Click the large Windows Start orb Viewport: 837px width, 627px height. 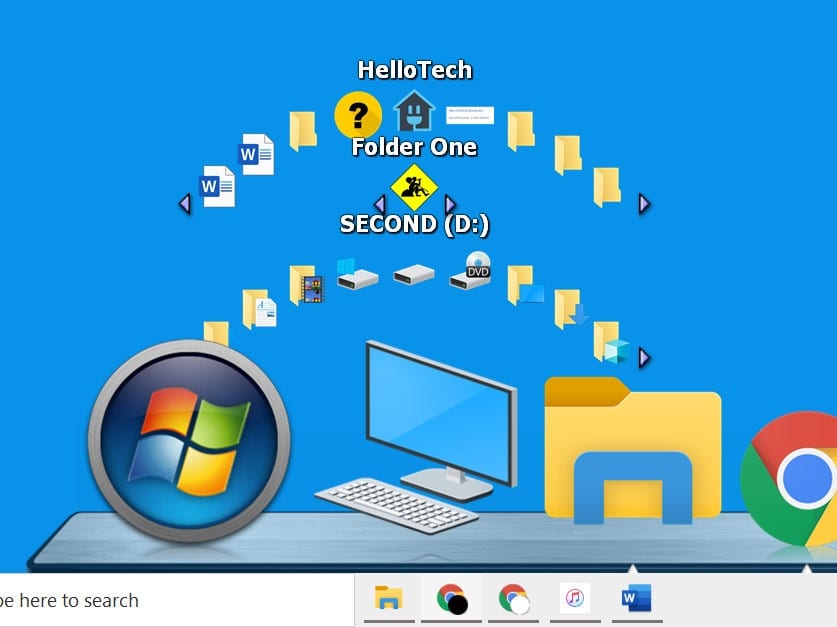[x=189, y=441]
